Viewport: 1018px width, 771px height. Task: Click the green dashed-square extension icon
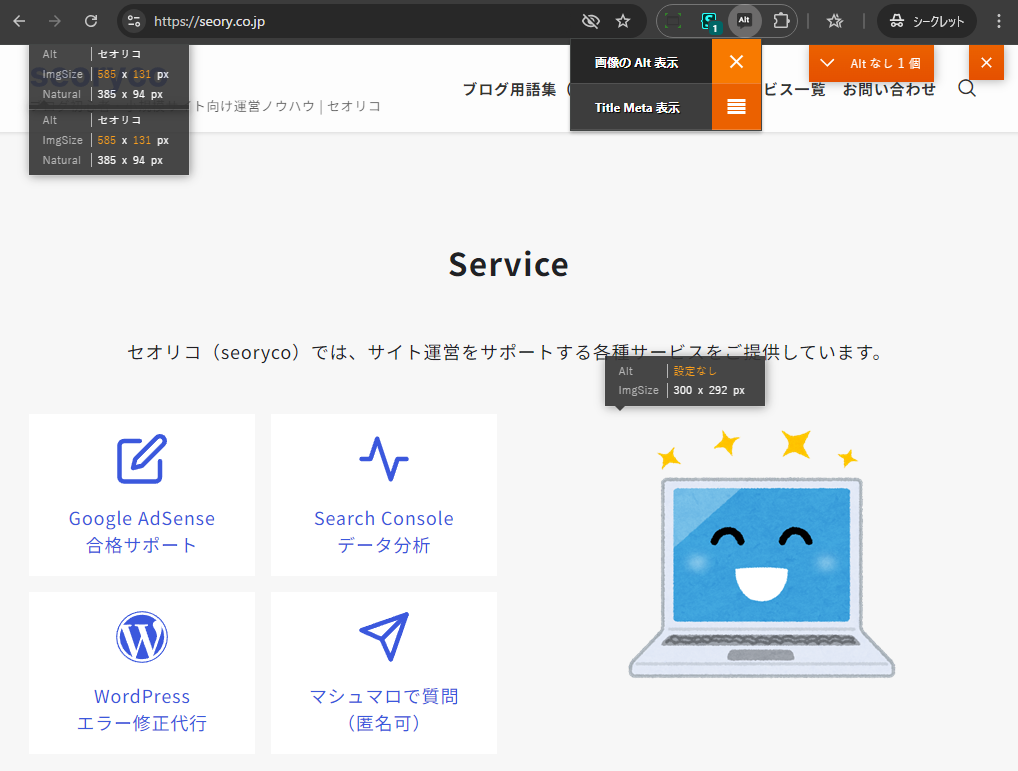(x=673, y=21)
